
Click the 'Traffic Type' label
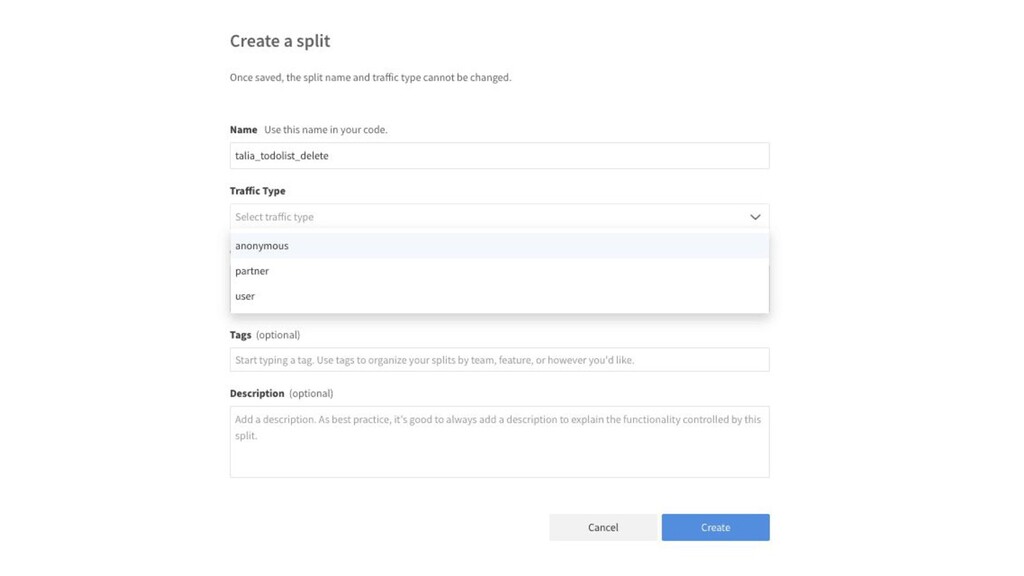tap(258, 191)
